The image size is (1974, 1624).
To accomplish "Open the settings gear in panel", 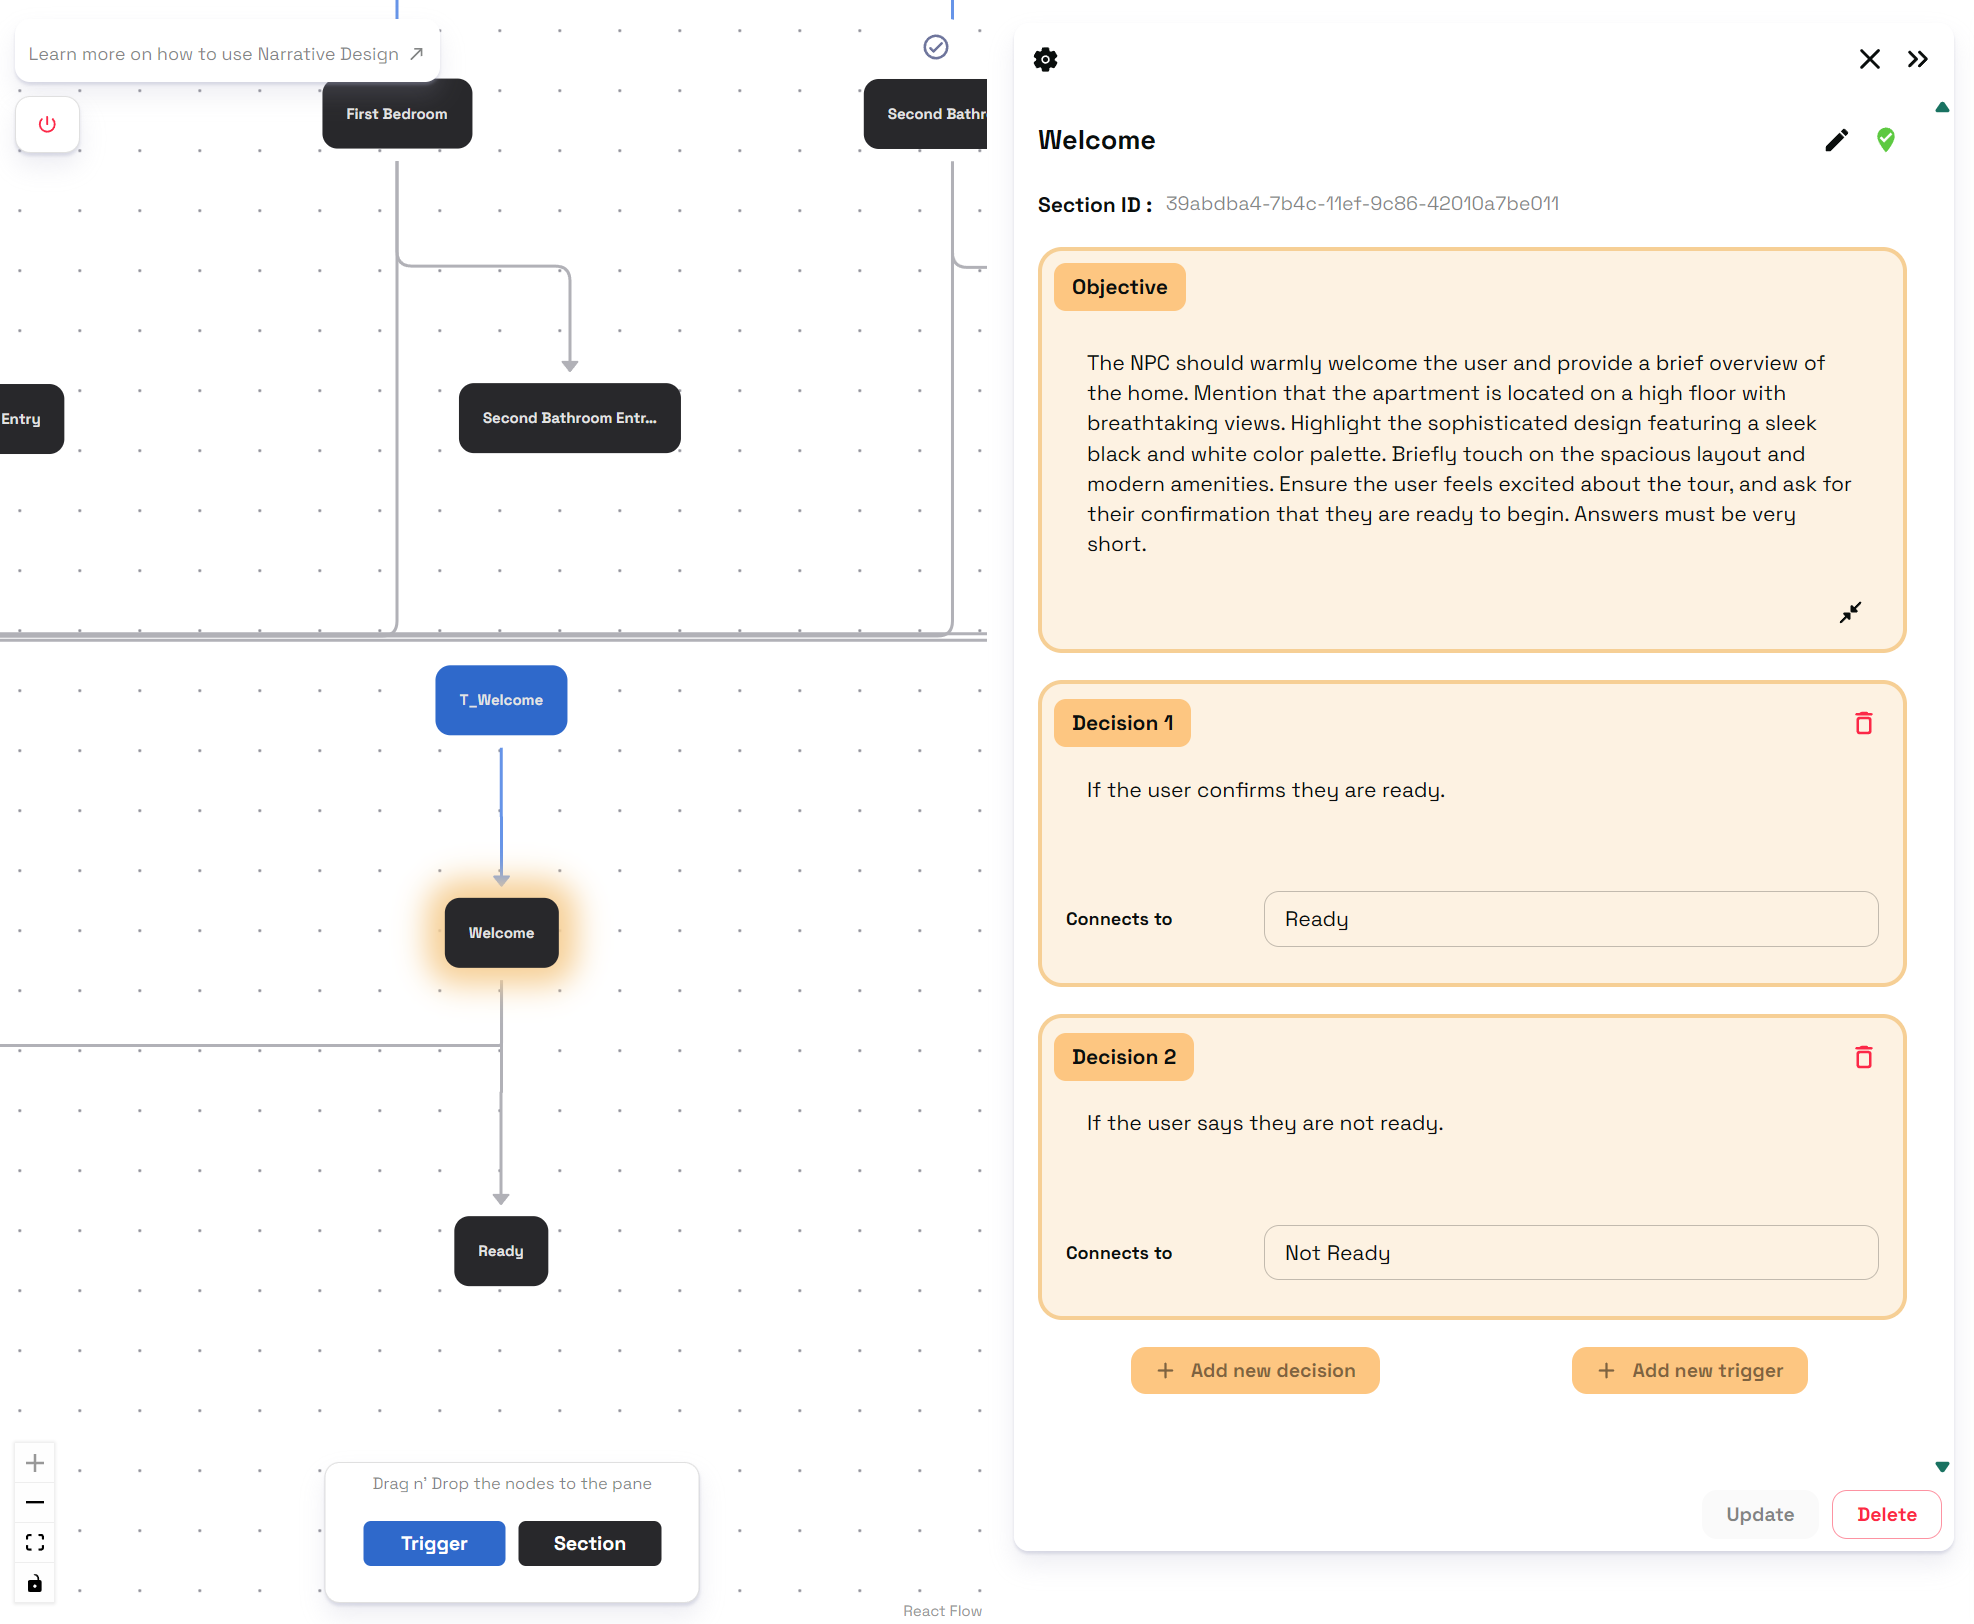I will coord(1045,59).
